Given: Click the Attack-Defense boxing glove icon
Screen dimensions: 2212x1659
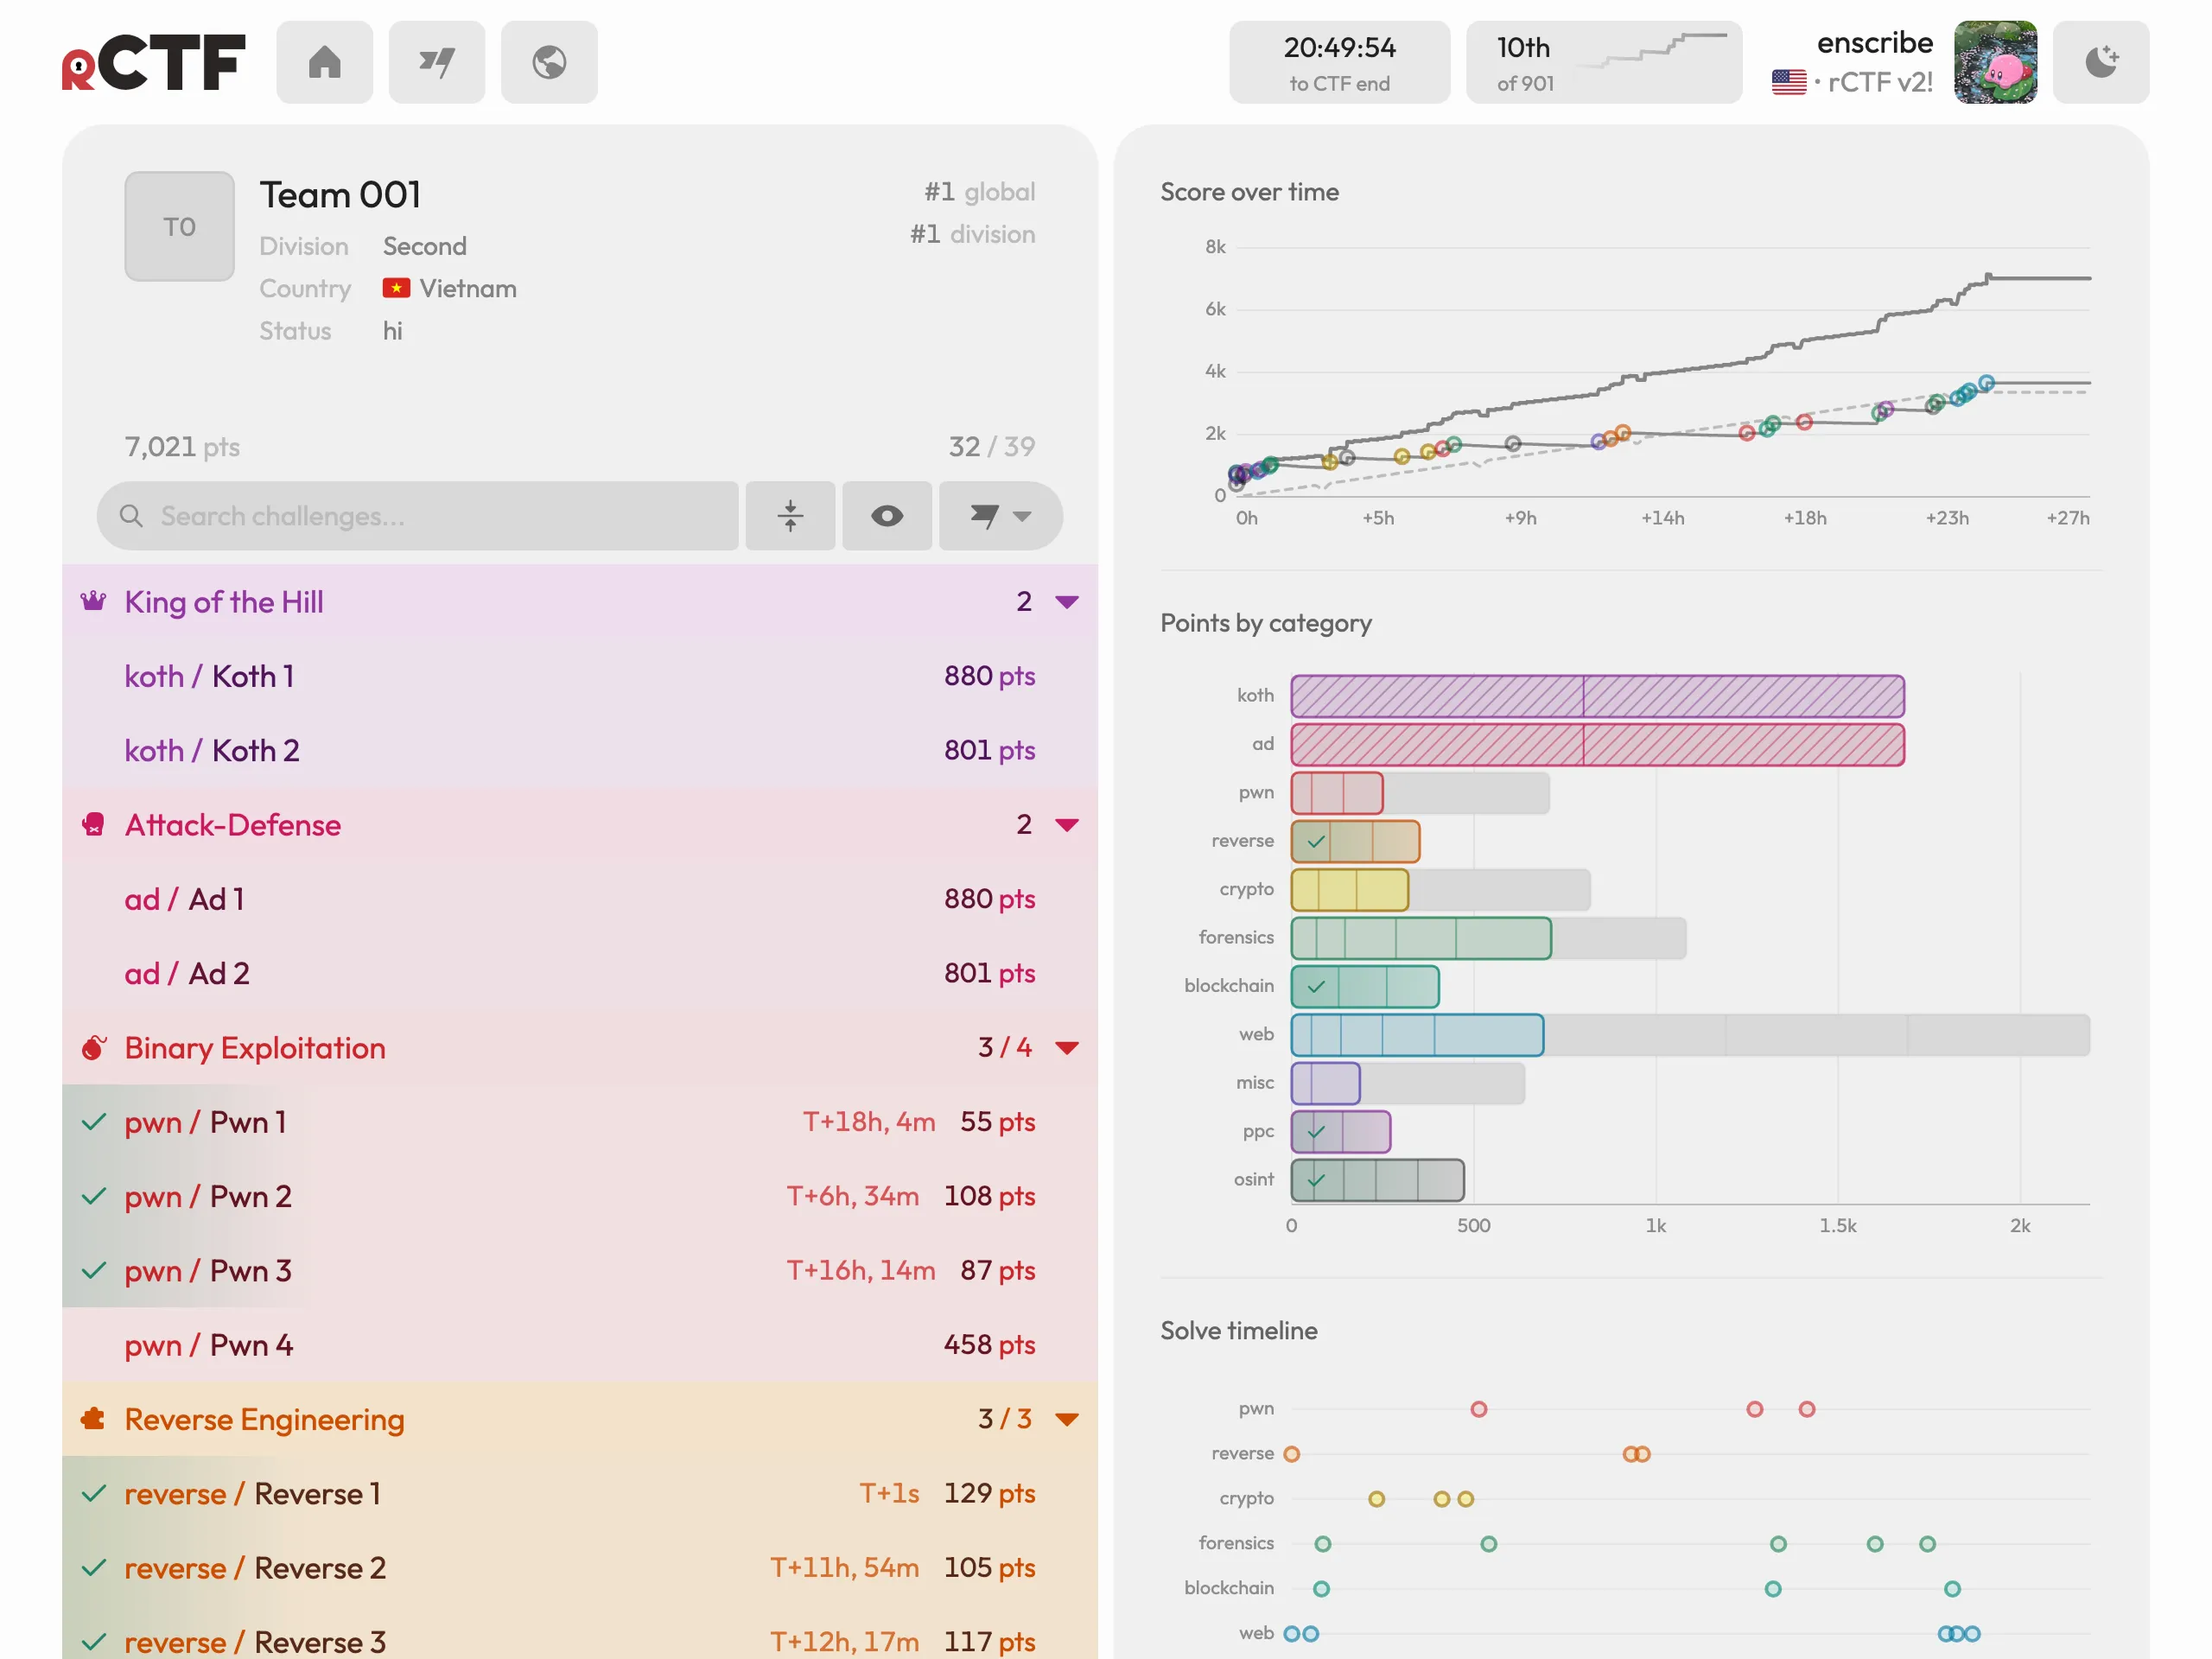Looking at the screenshot, I should click(94, 824).
